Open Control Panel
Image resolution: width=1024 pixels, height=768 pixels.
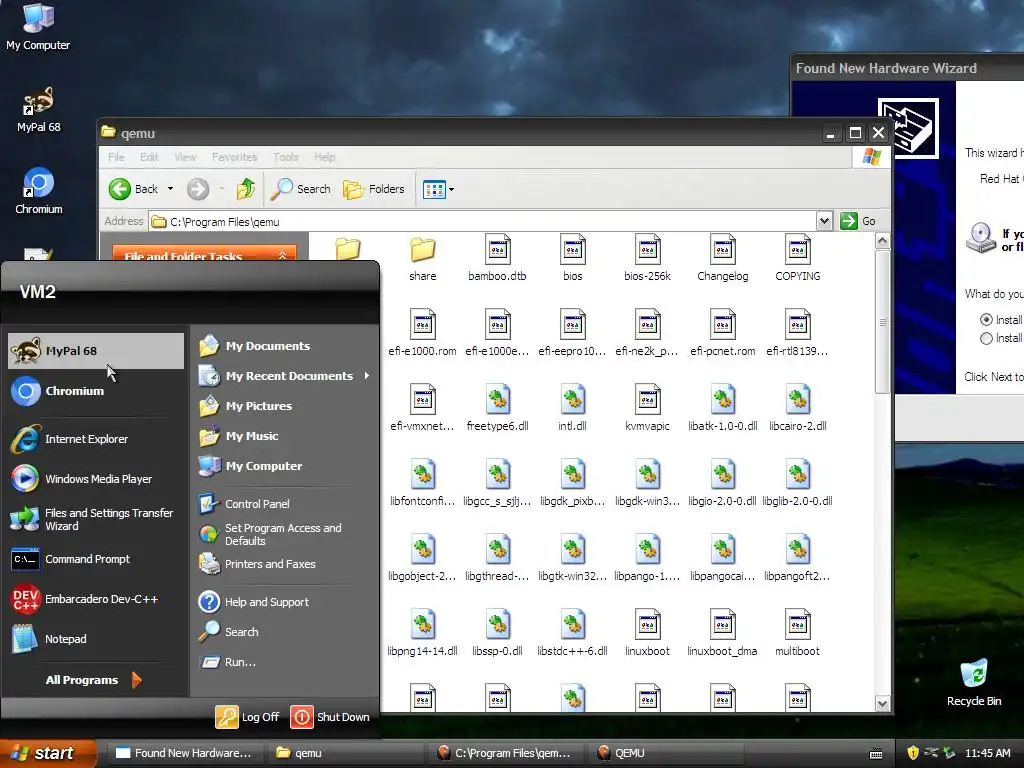point(284,504)
